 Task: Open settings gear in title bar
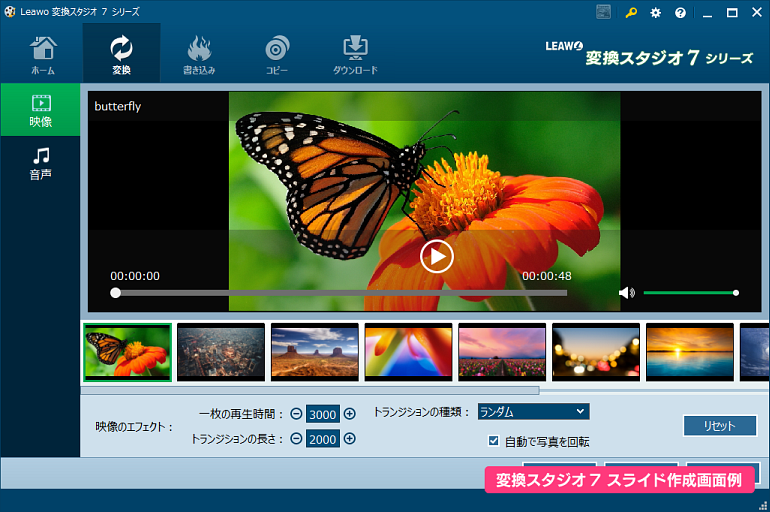click(656, 13)
